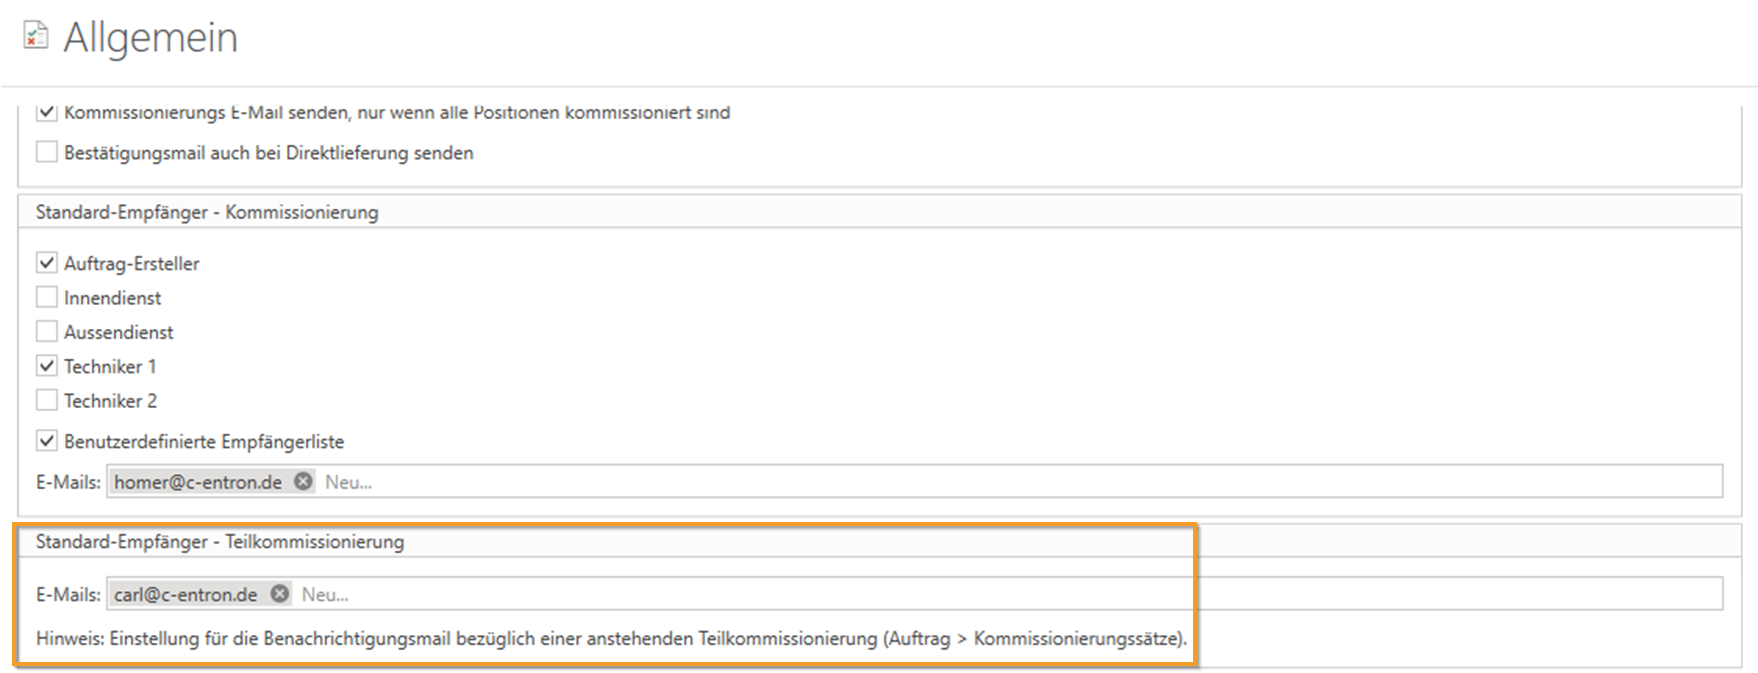Enable Bestätigungsmail auch bei Direktlieferung senden
This screenshot has width=1758, height=673.
click(47, 153)
